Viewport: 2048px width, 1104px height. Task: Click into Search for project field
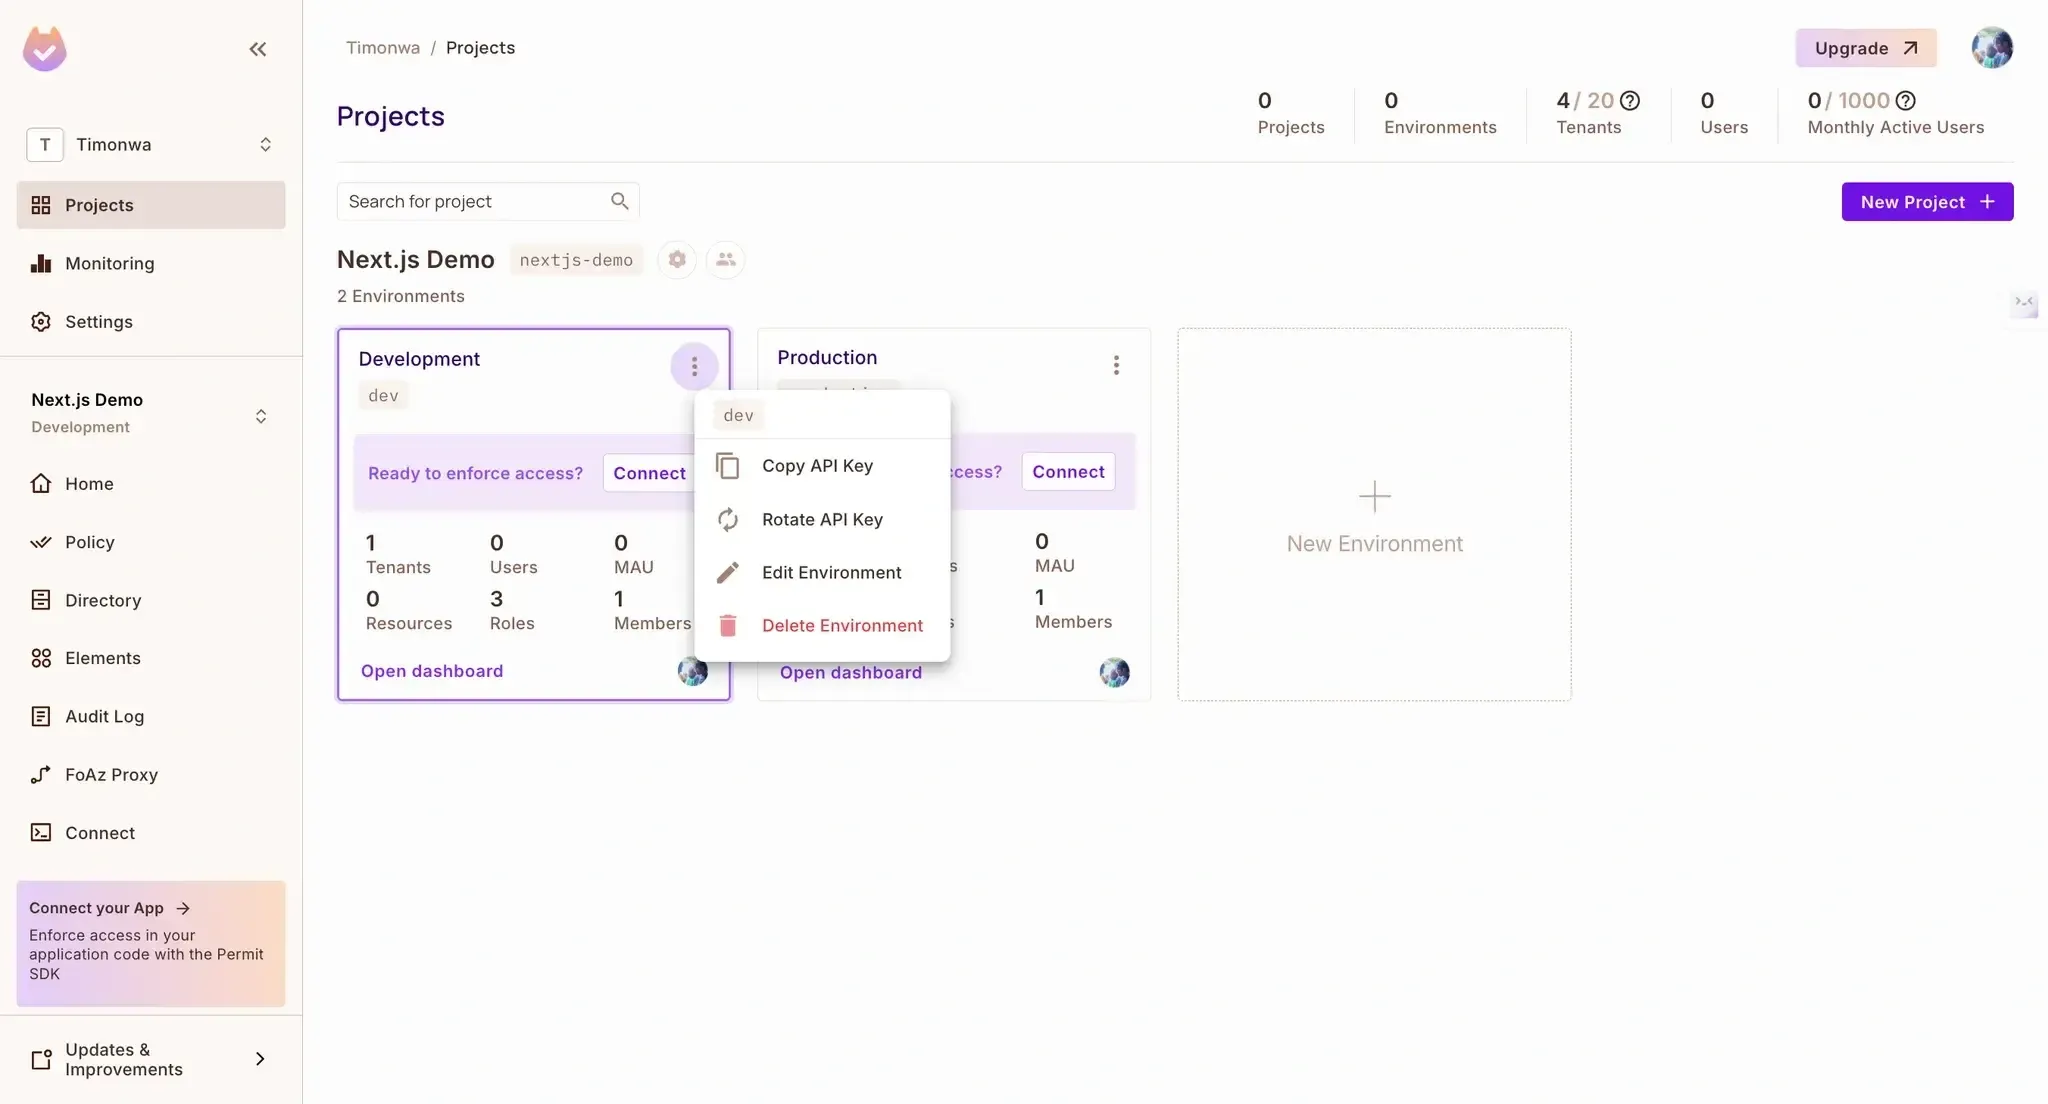click(x=470, y=202)
